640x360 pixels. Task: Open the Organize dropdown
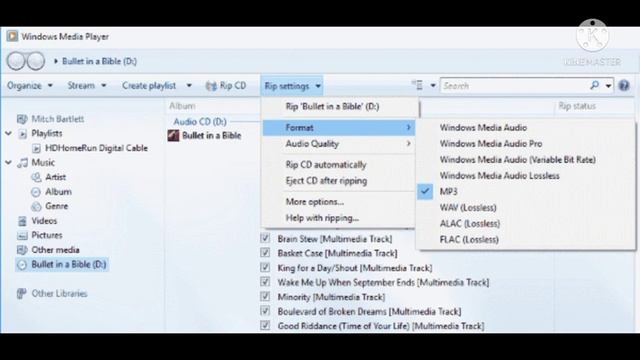(x=30, y=86)
